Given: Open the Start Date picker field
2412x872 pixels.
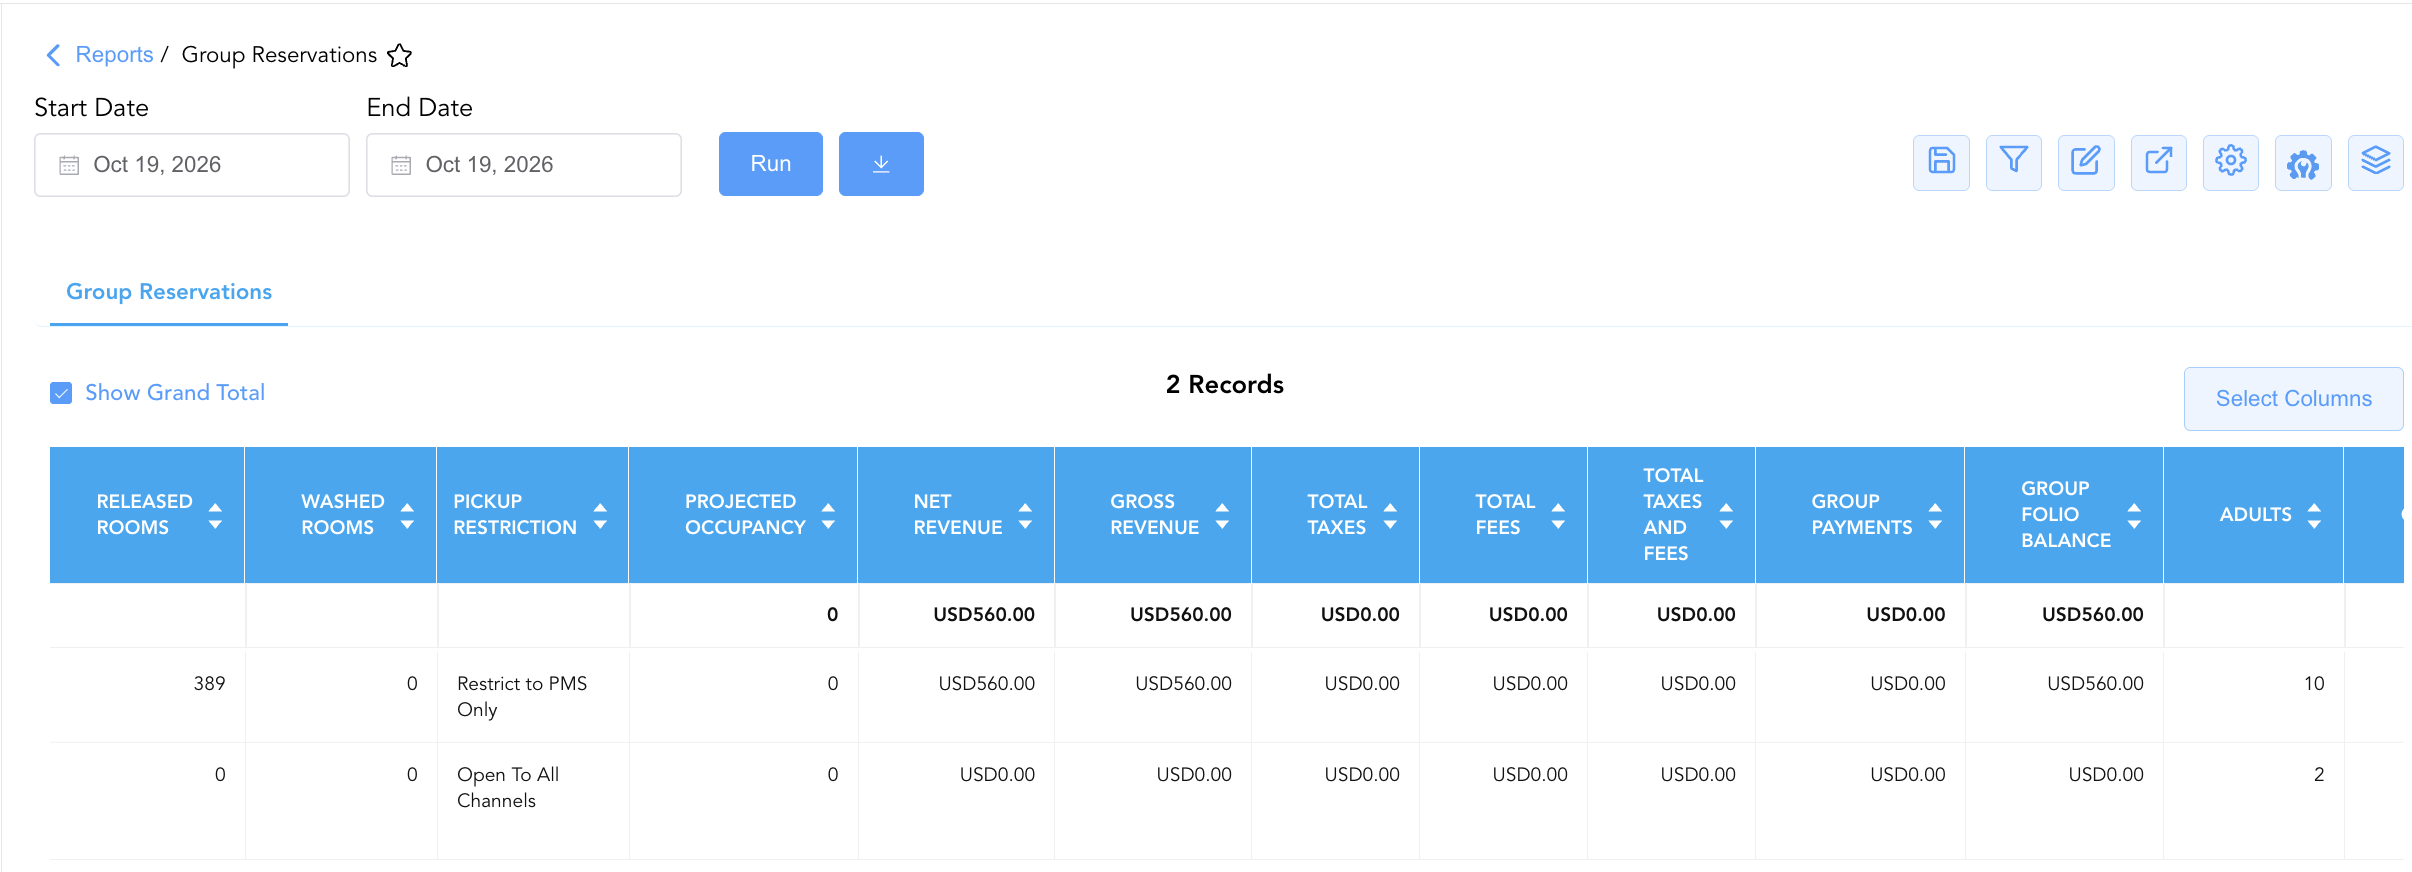Looking at the screenshot, I should (192, 165).
